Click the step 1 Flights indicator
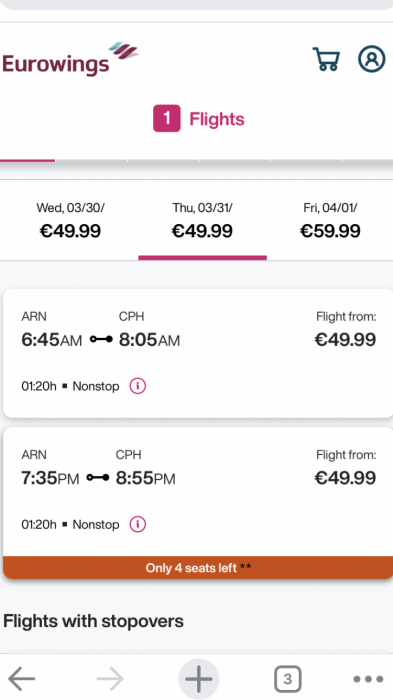This screenshot has width=393, height=700. (x=199, y=119)
